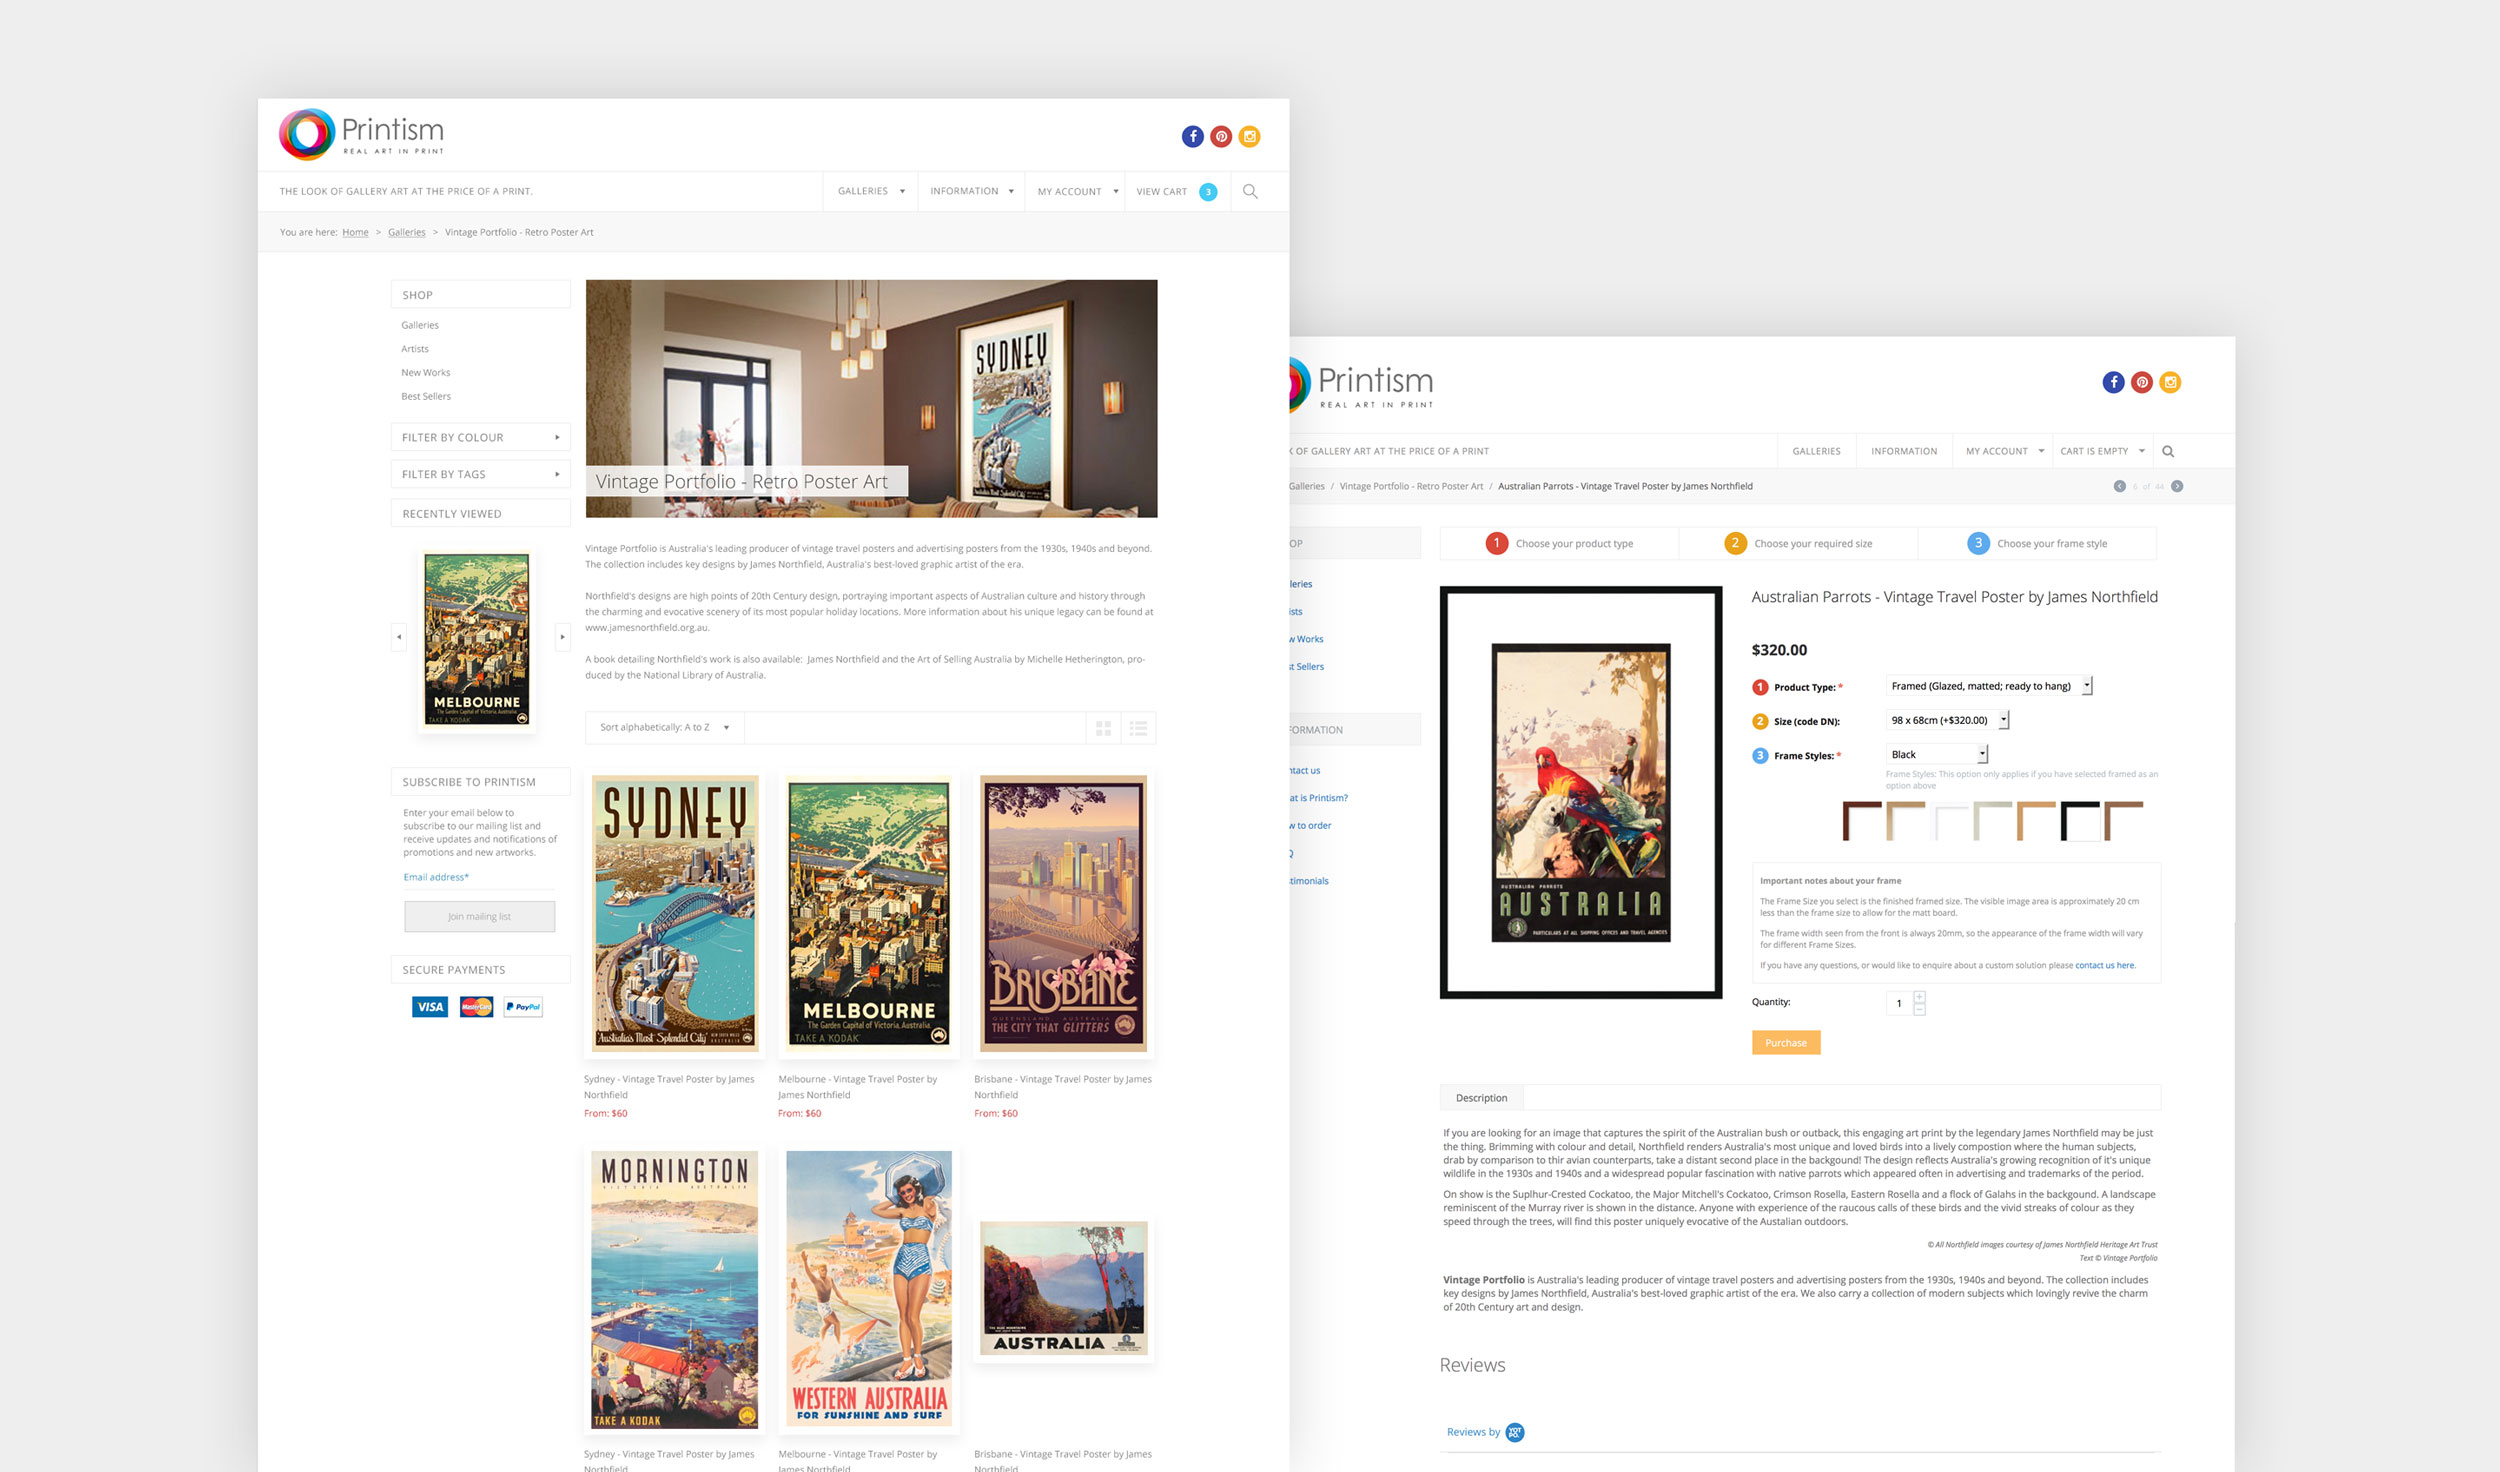Image resolution: width=2500 pixels, height=1472 pixels.
Task: Click the Purchase button
Action: [1786, 1043]
